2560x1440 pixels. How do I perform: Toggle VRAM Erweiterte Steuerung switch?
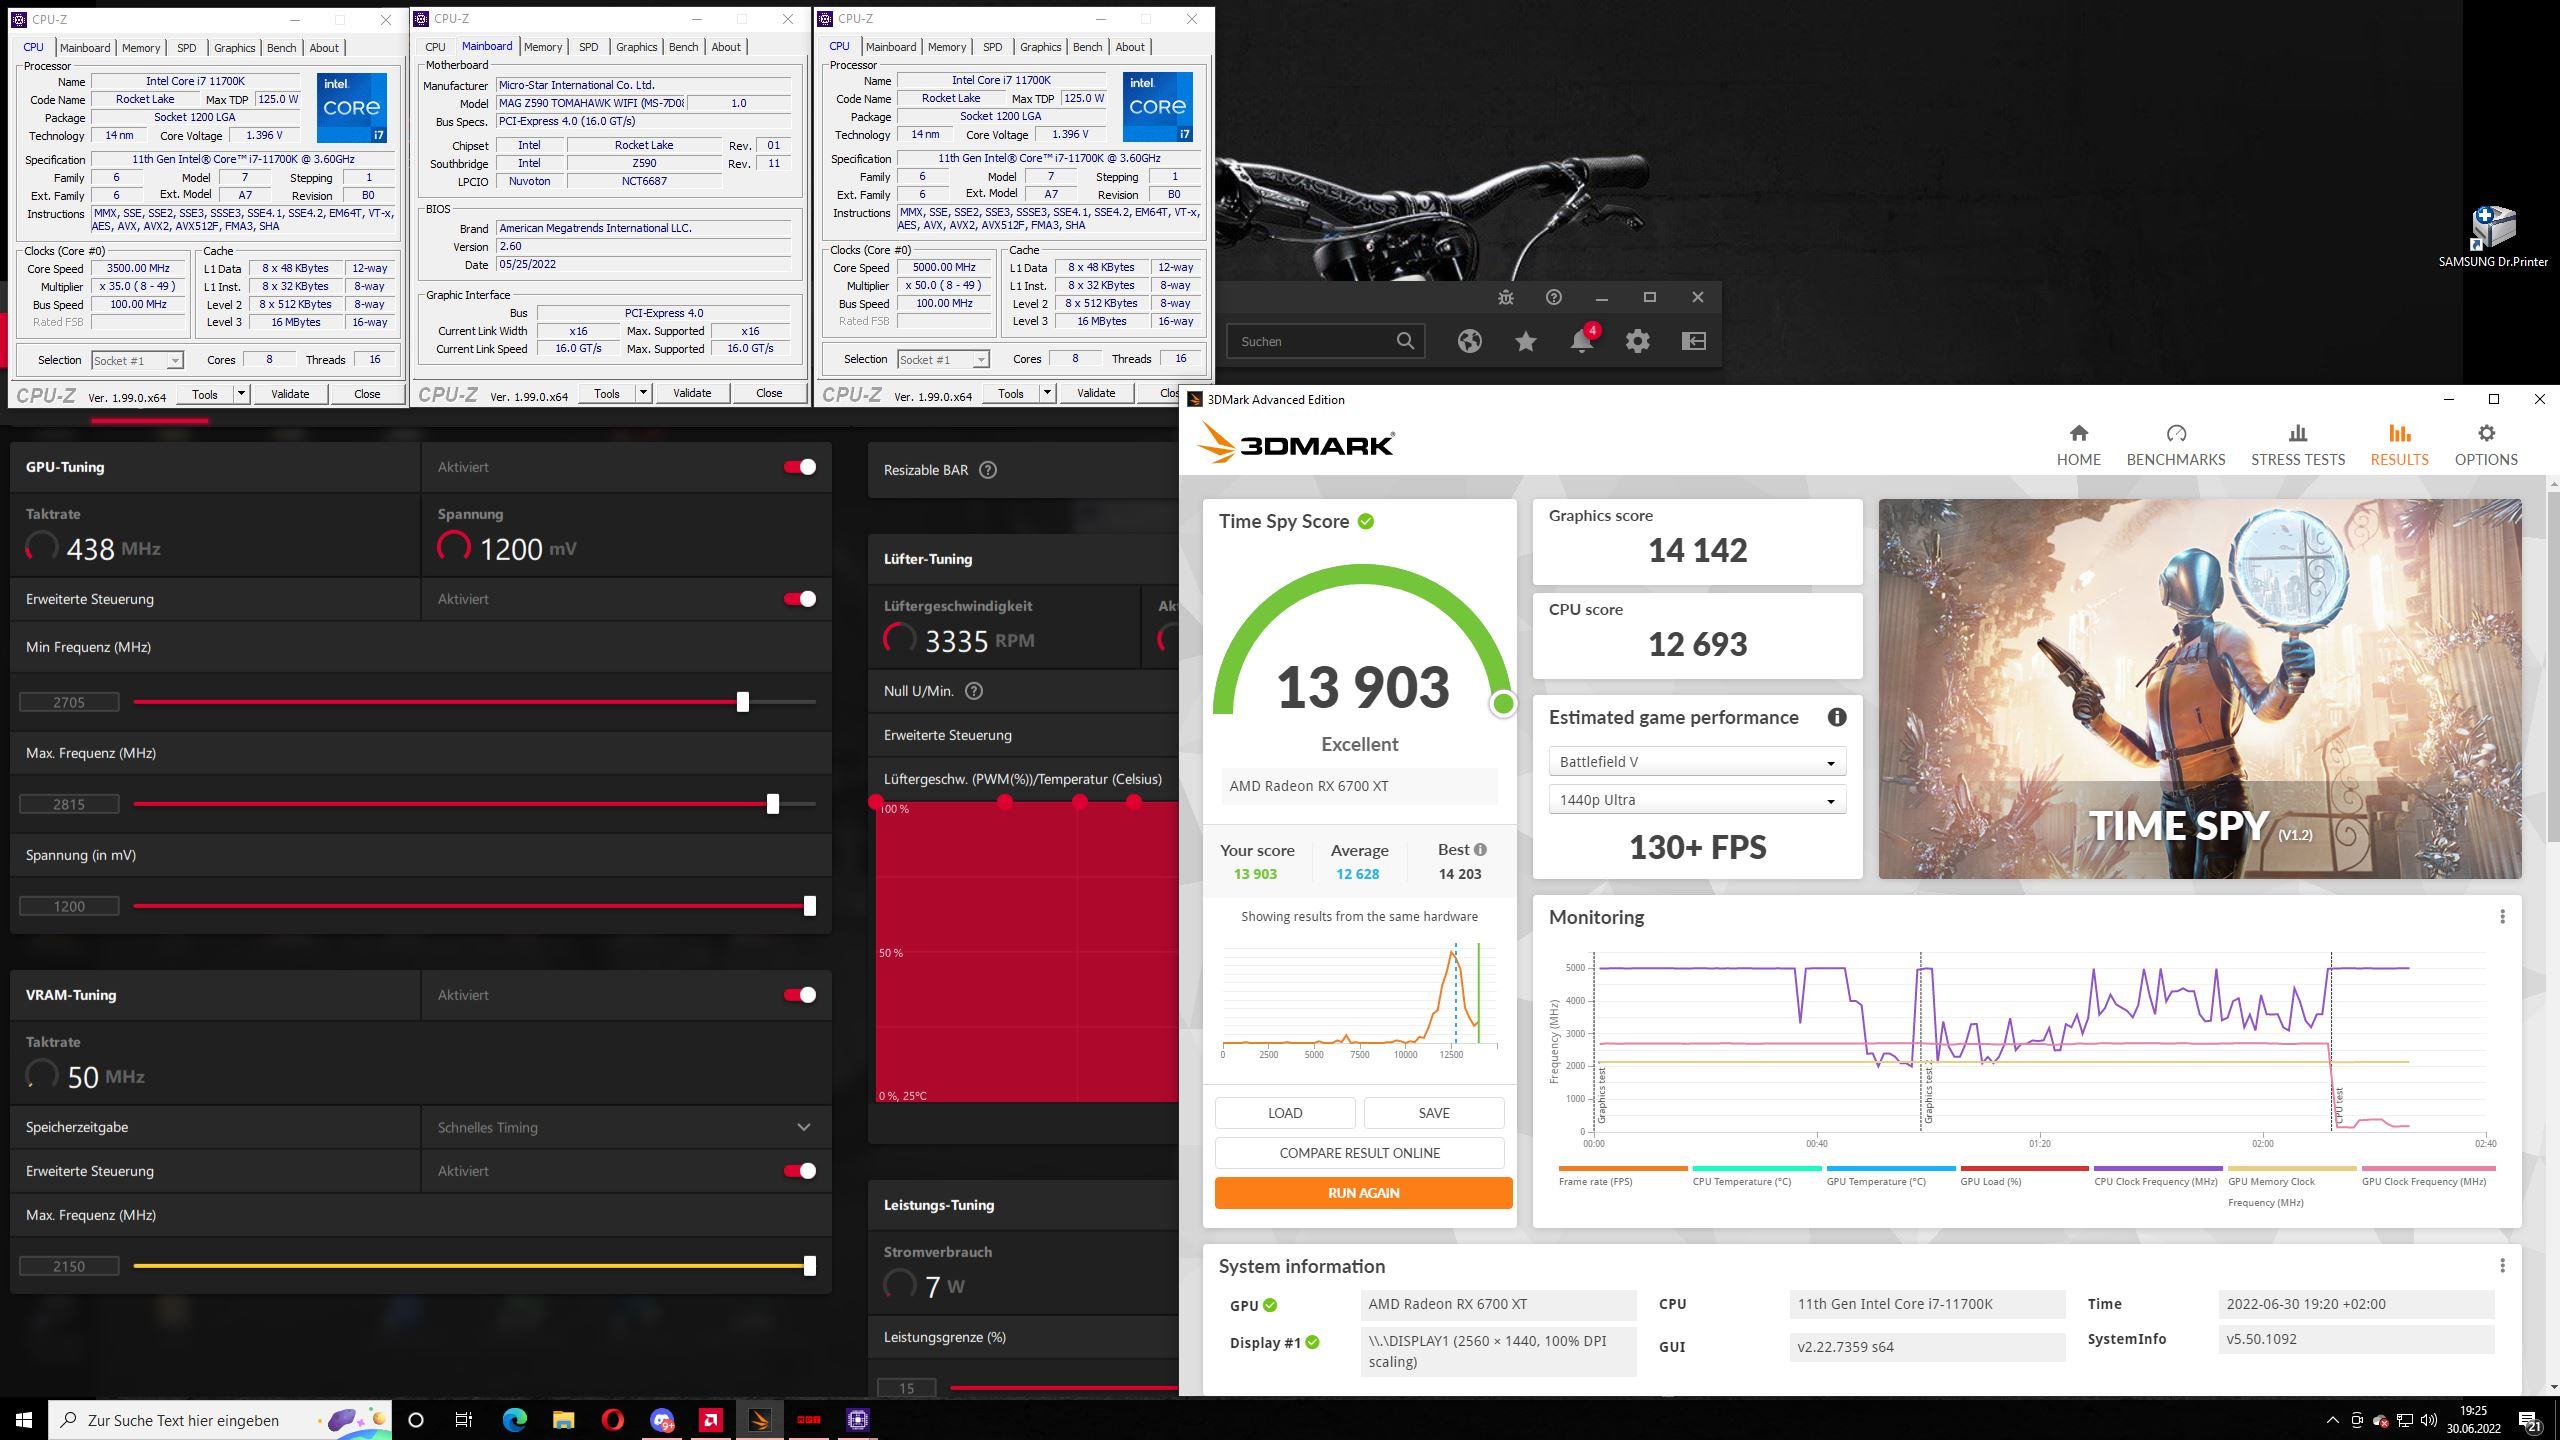(799, 1171)
